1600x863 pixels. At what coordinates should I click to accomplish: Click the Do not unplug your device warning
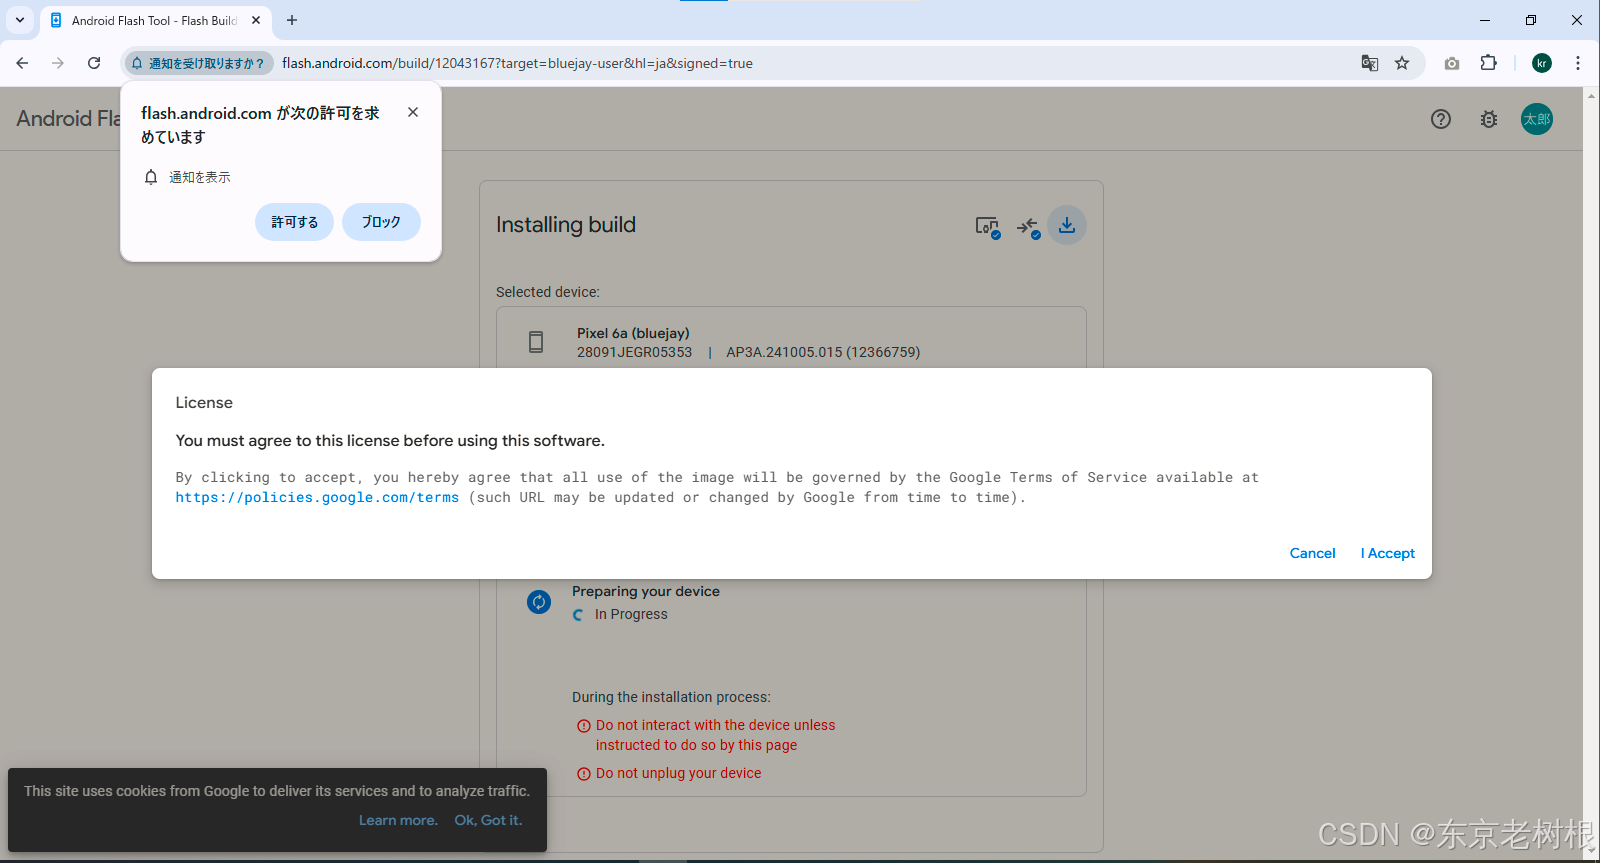pyautogui.click(x=678, y=773)
